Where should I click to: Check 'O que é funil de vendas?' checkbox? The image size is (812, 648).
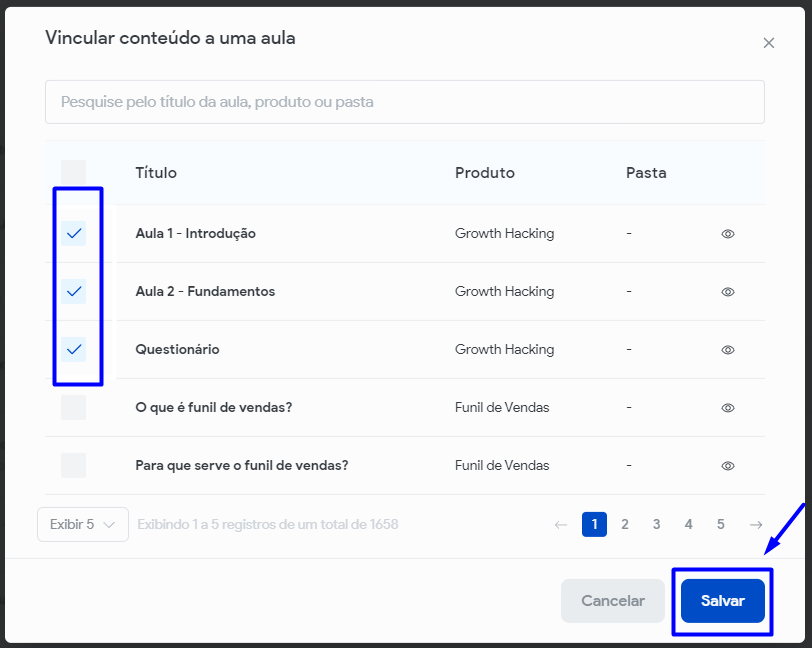click(x=73, y=408)
